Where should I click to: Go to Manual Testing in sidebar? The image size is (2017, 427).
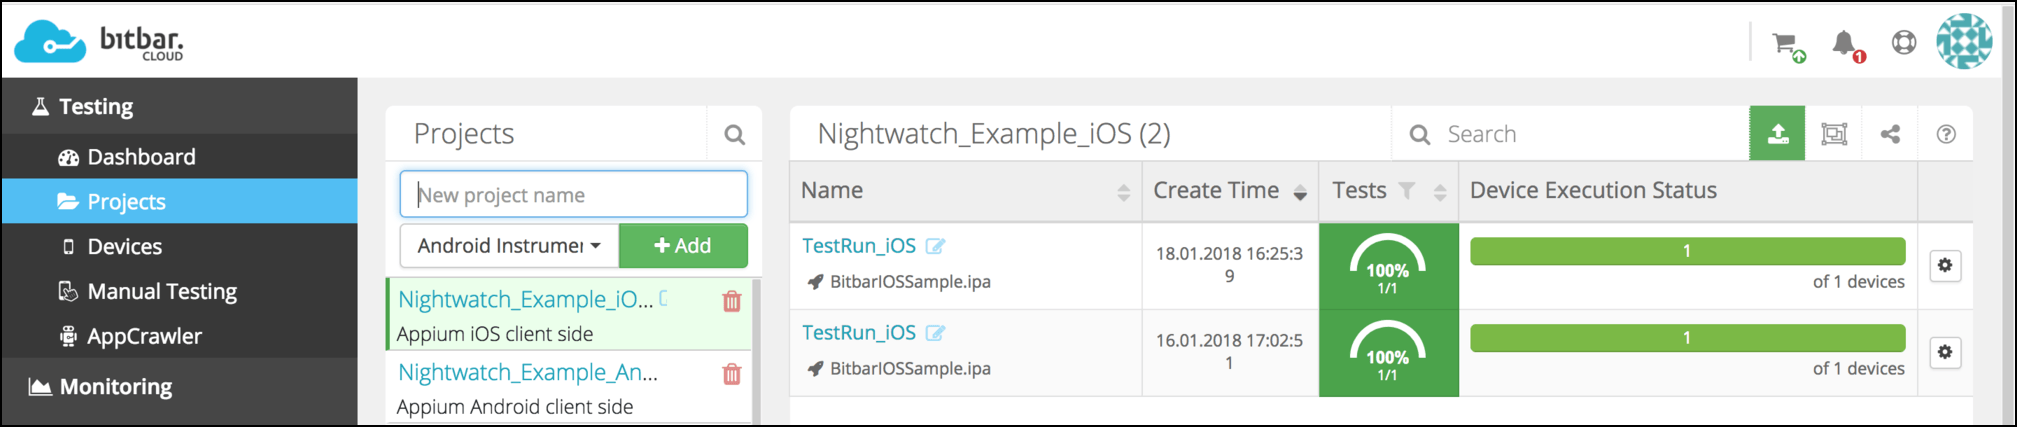(x=161, y=292)
